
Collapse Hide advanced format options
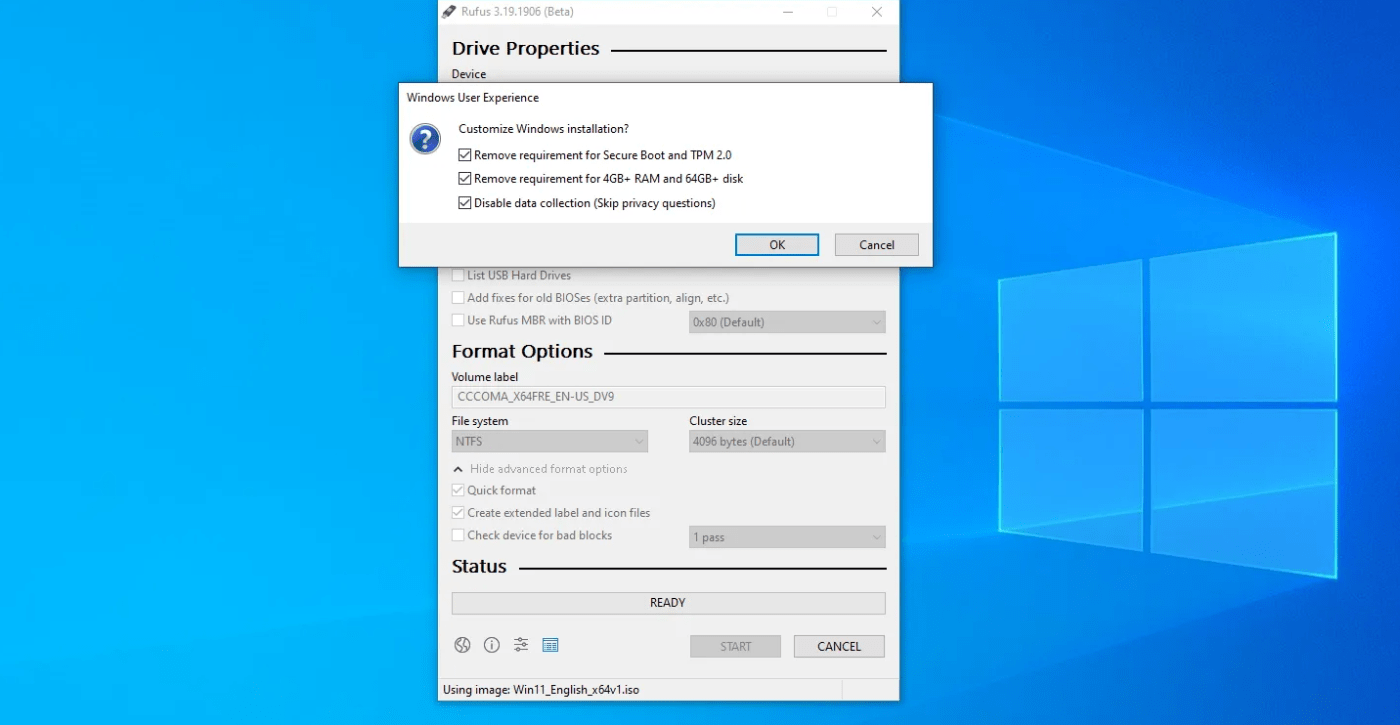(x=540, y=469)
